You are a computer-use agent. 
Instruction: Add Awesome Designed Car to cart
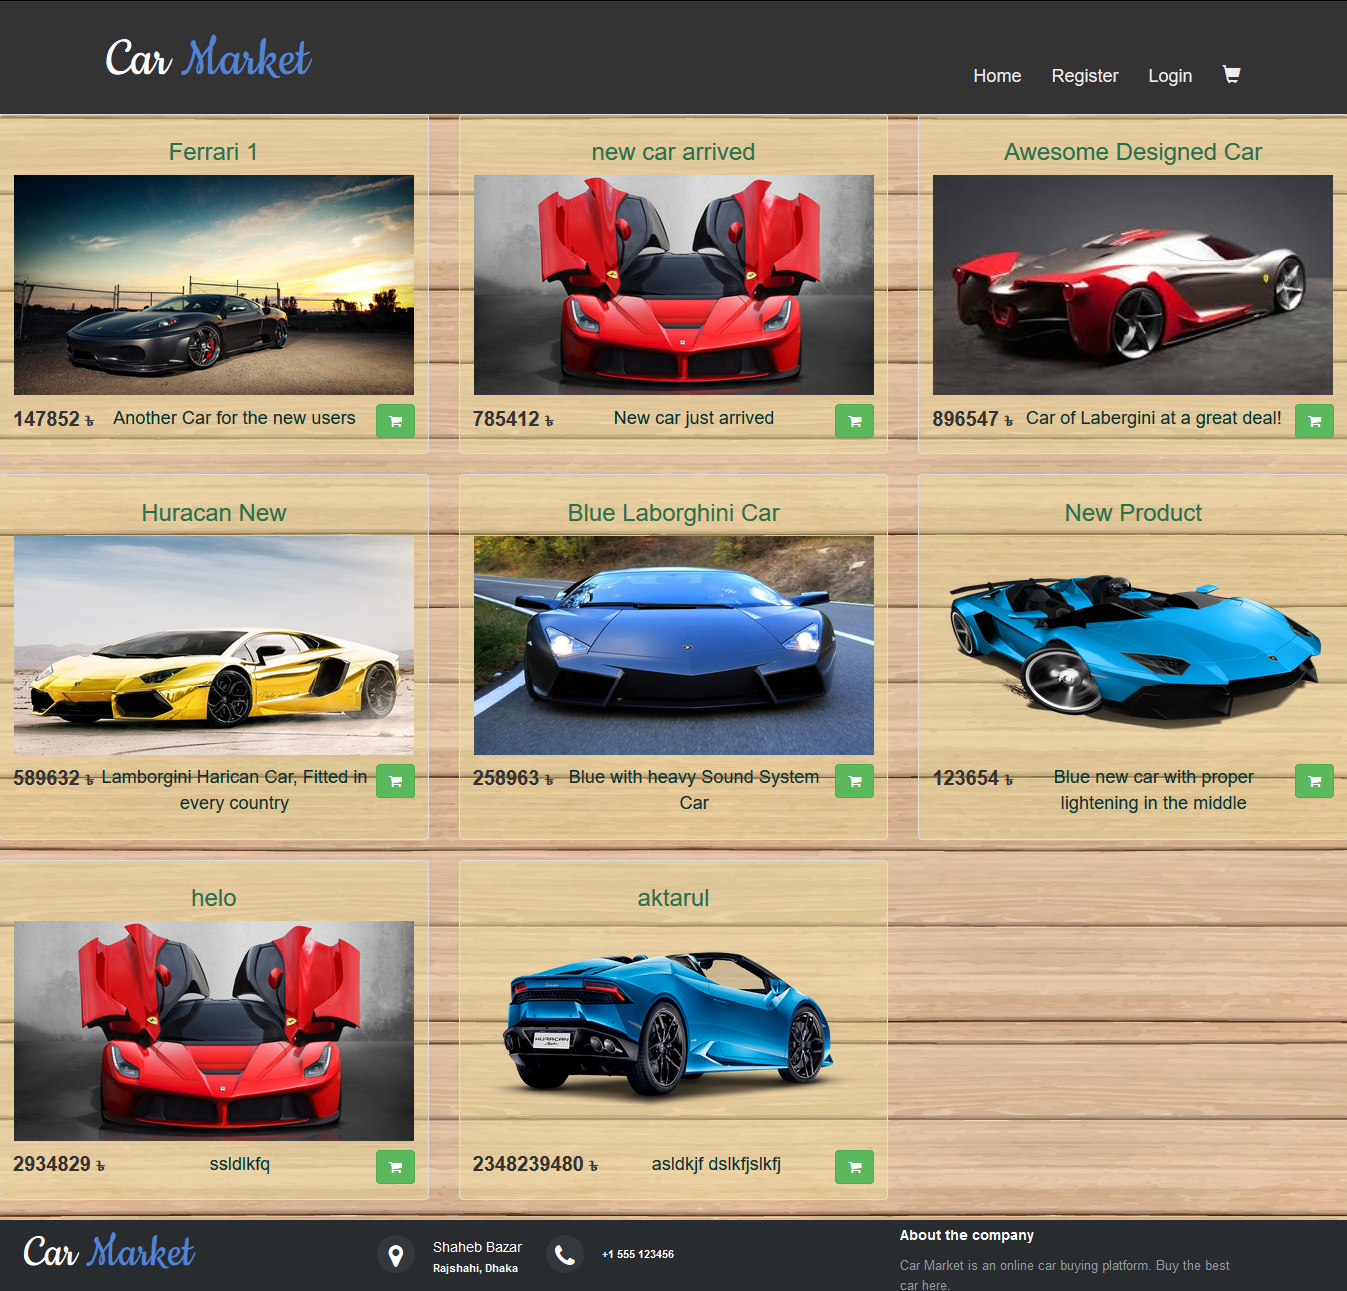pos(1314,421)
